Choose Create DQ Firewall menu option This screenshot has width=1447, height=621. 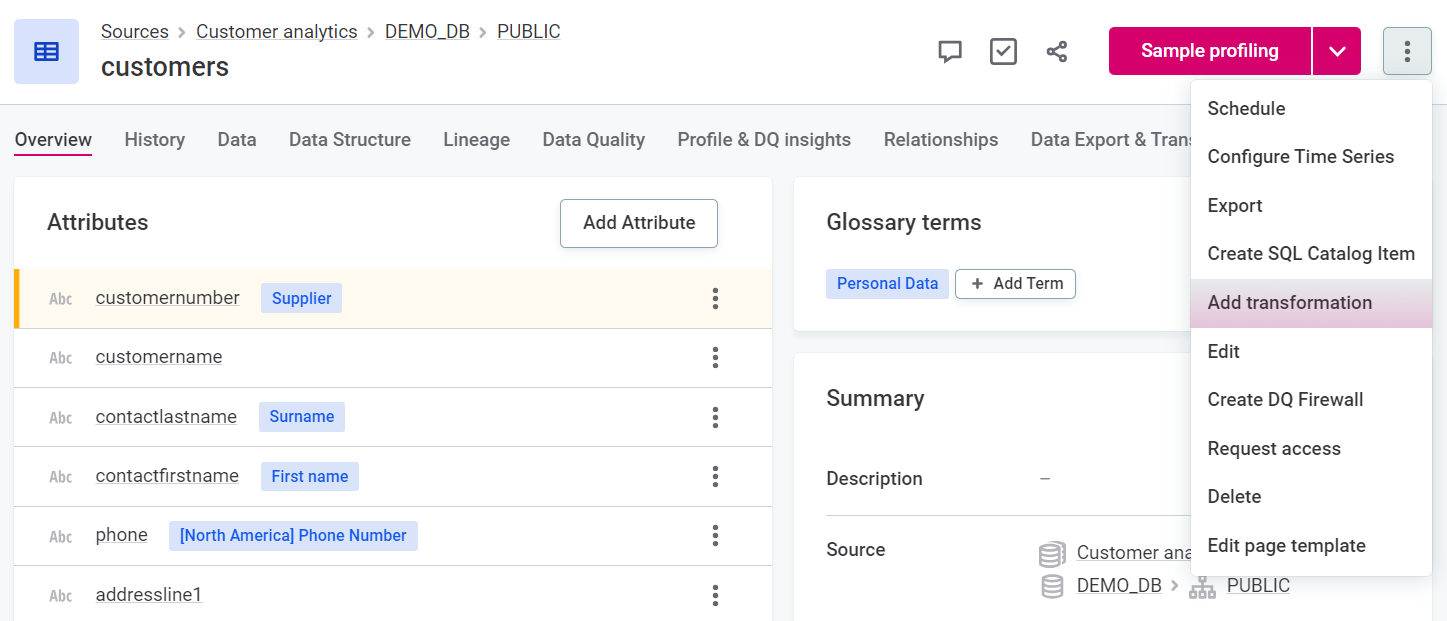pos(1285,400)
